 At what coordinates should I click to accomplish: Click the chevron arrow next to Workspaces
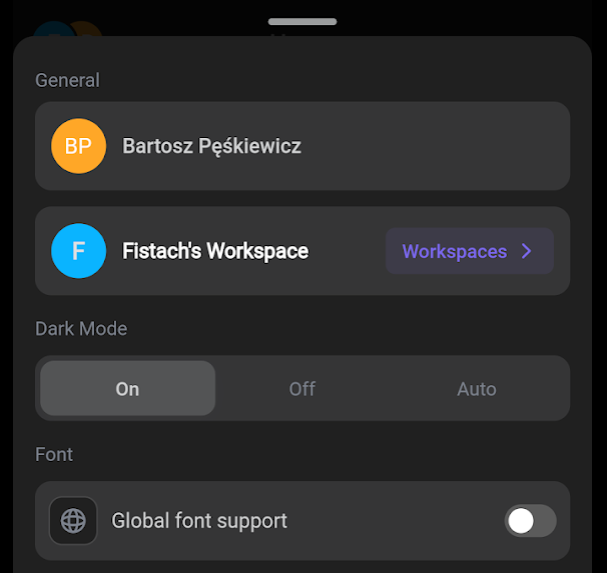(x=526, y=251)
